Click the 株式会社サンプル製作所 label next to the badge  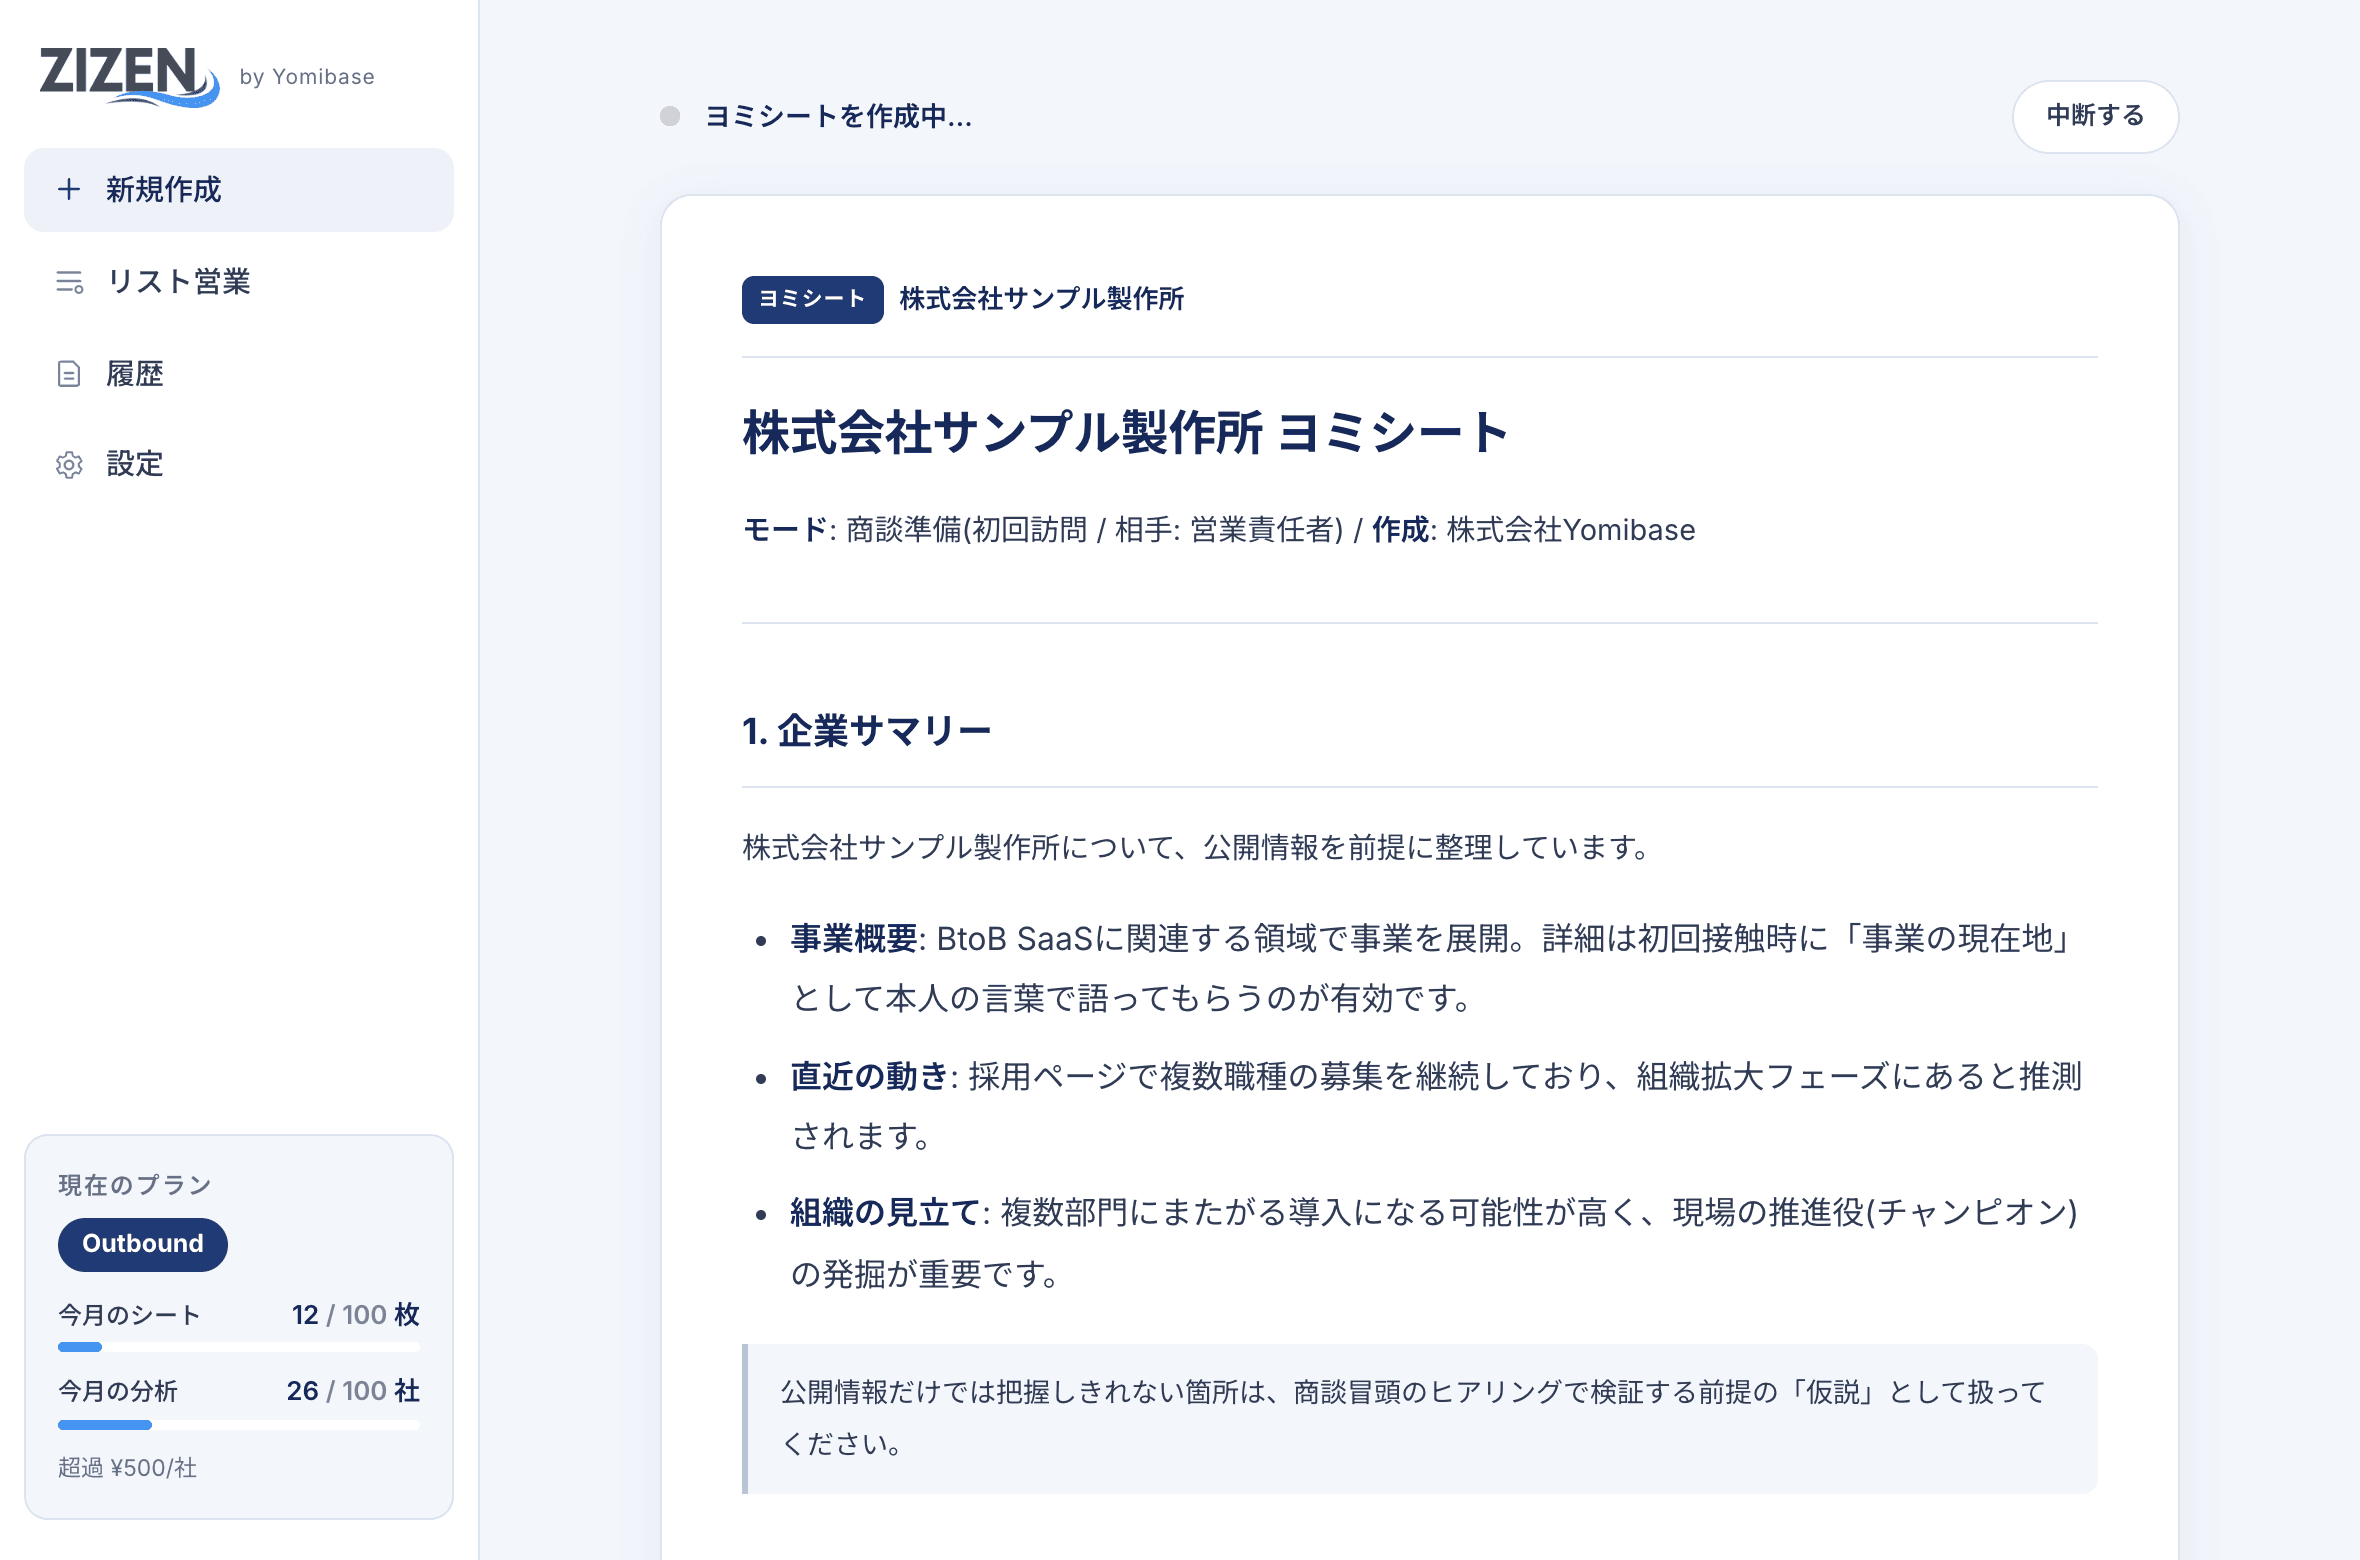coord(1042,299)
